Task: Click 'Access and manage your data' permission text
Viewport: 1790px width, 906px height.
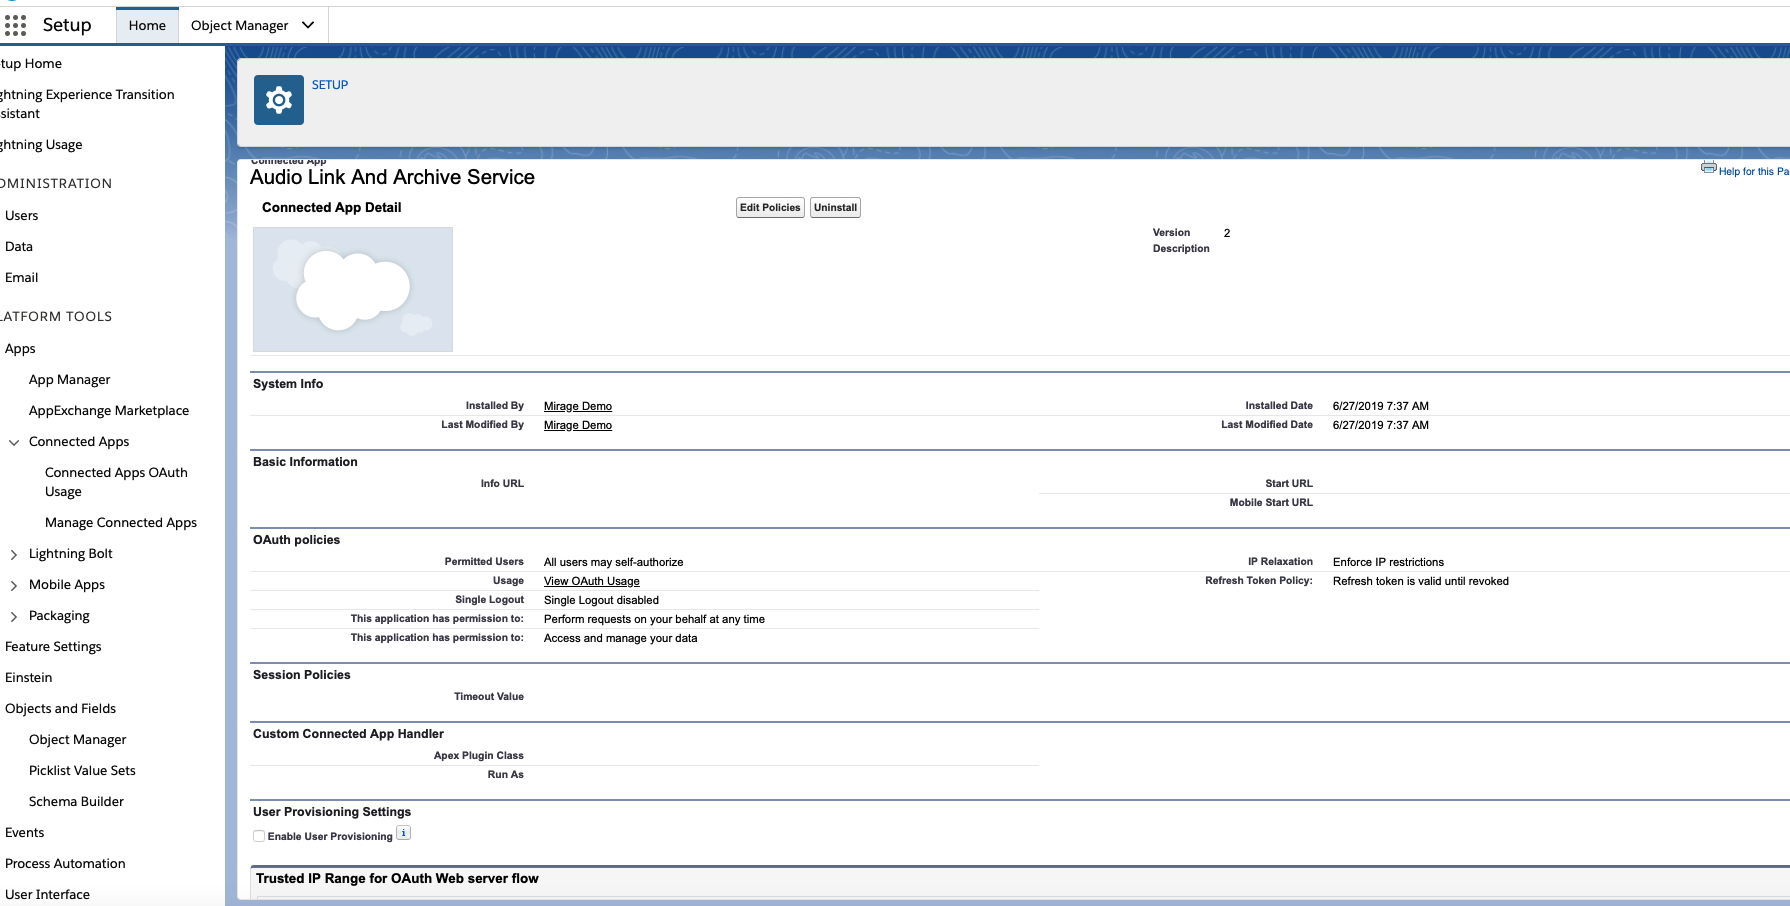Action: pos(621,638)
